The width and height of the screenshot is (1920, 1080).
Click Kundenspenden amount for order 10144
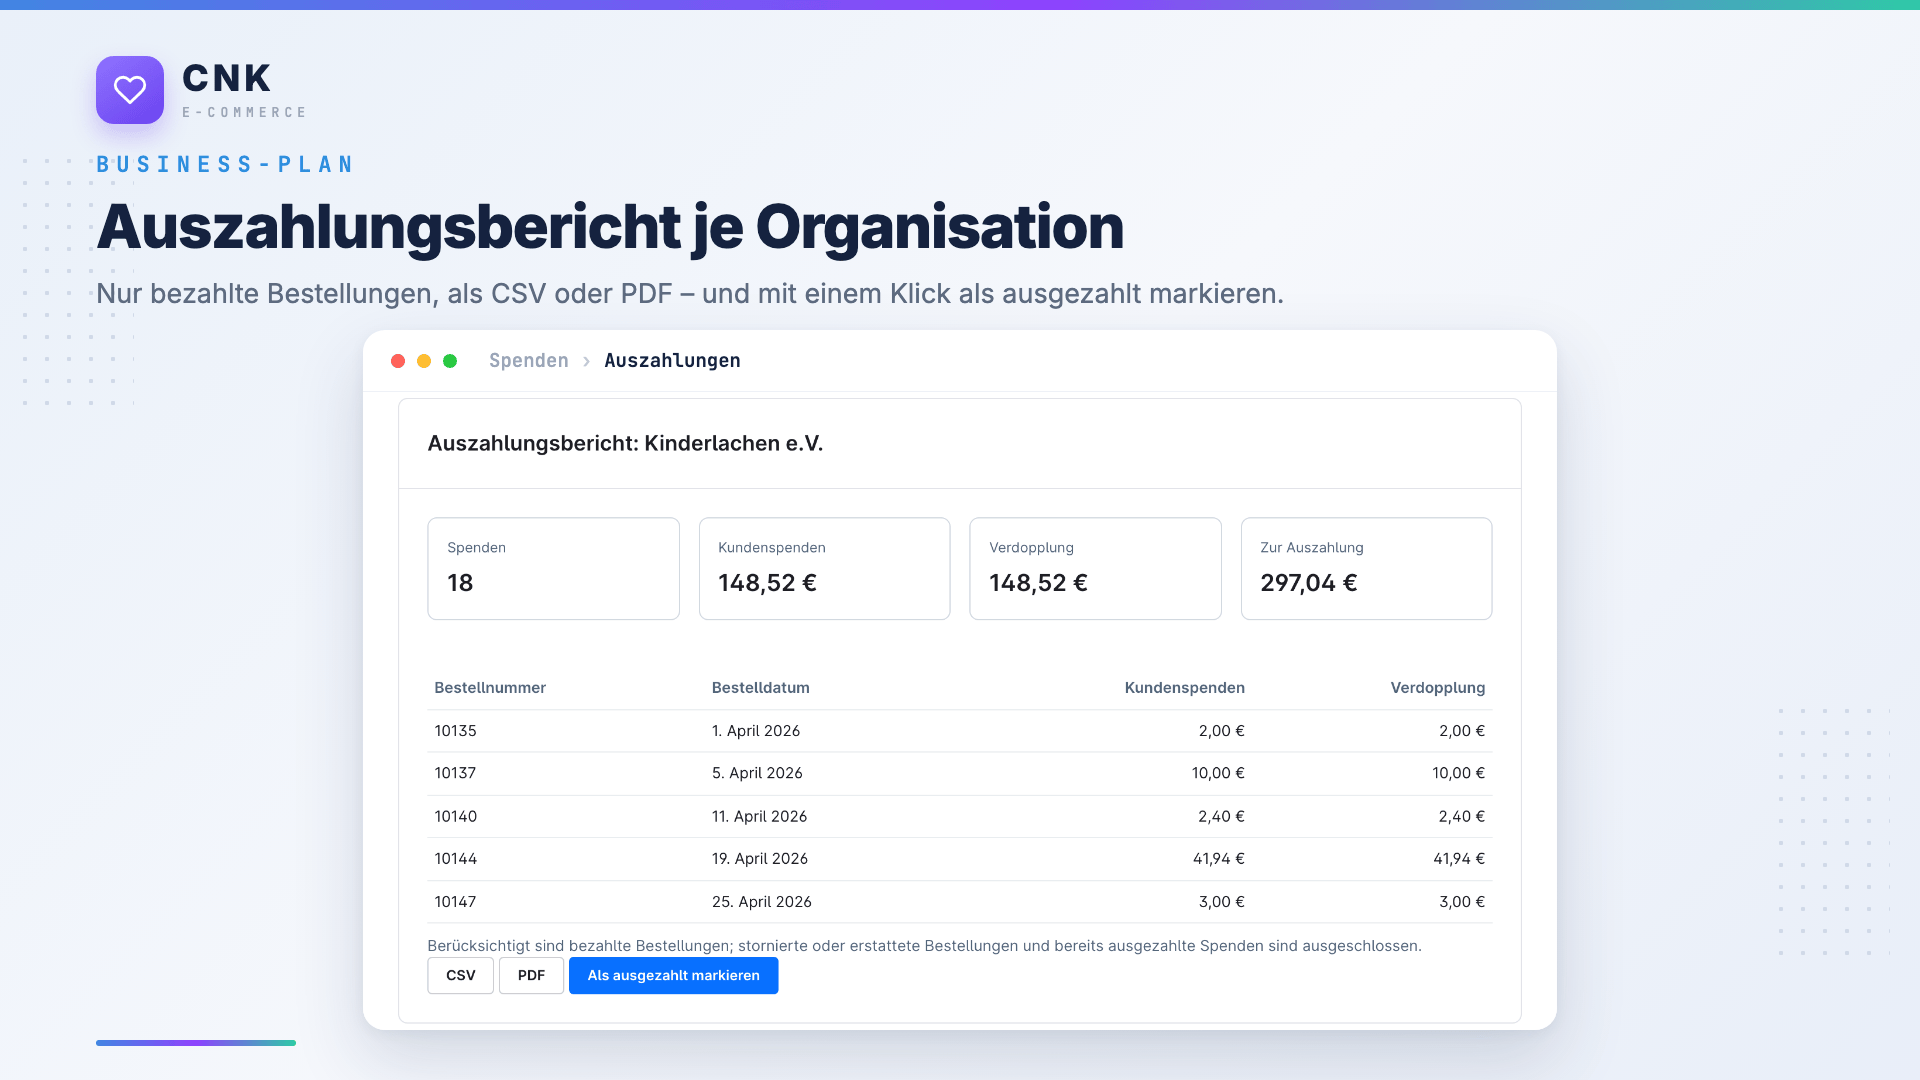(x=1218, y=859)
